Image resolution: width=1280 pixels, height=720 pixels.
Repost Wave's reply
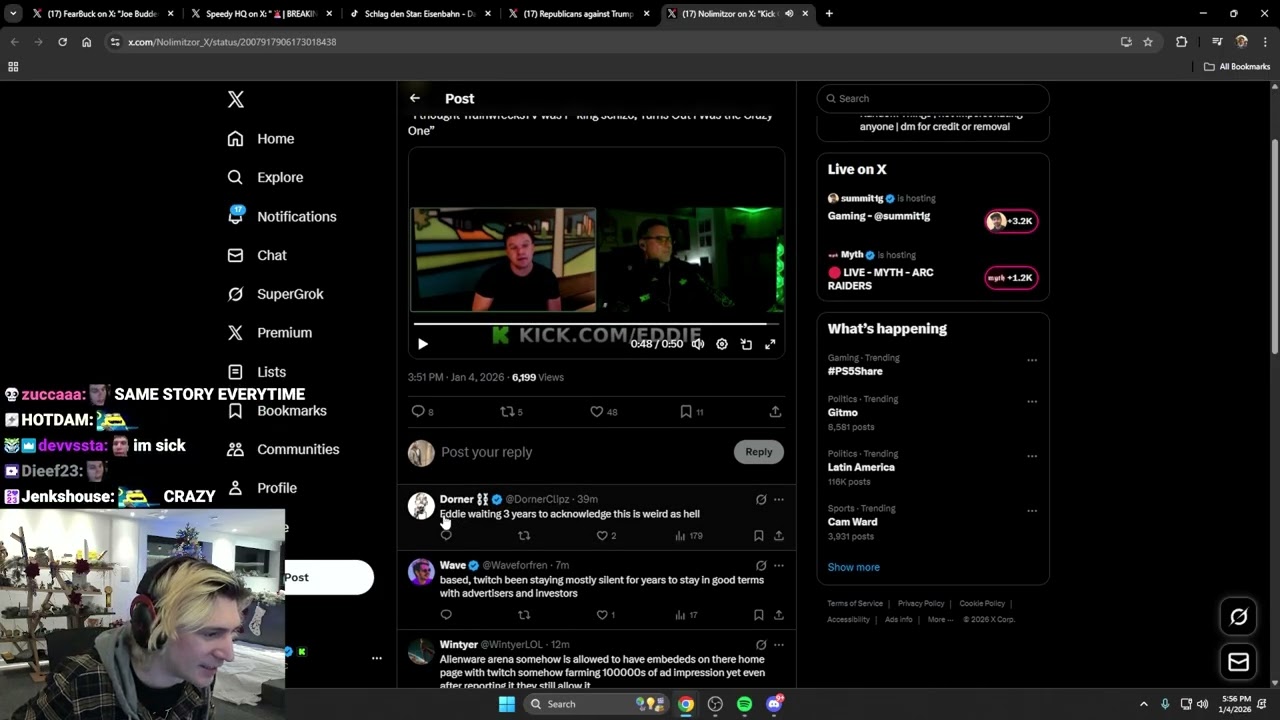524,615
